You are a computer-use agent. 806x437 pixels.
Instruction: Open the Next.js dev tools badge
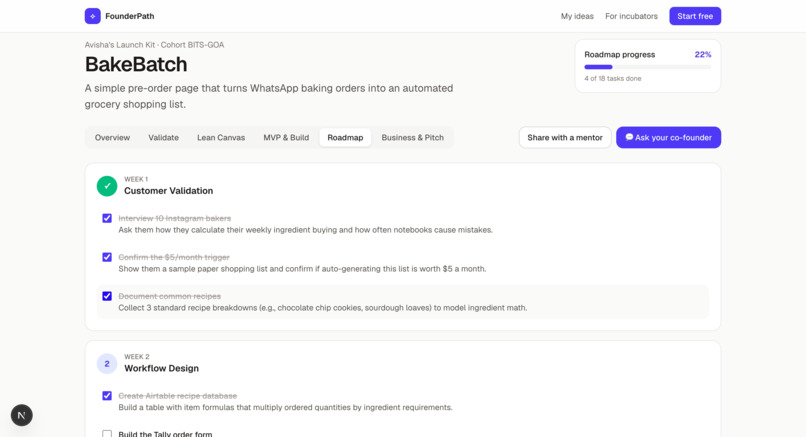coord(22,415)
